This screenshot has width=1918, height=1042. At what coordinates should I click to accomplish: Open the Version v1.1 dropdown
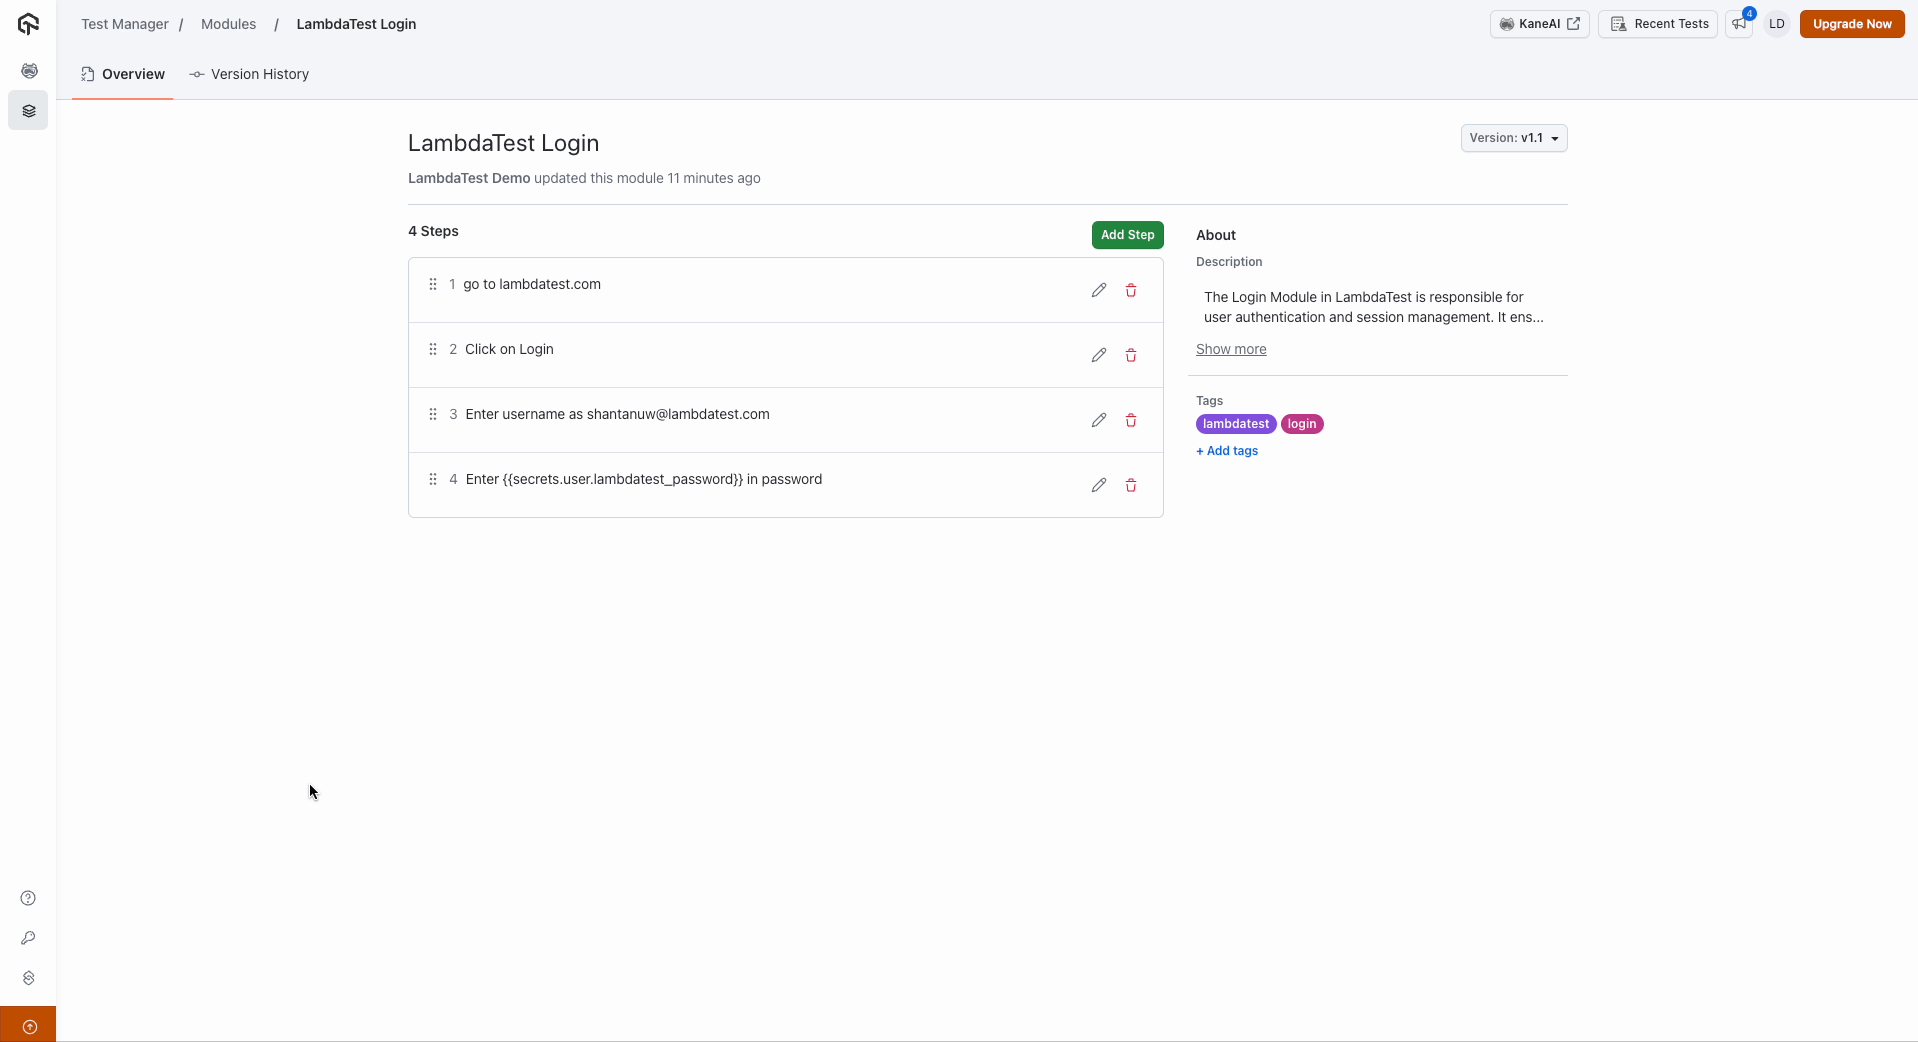(1513, 138)
